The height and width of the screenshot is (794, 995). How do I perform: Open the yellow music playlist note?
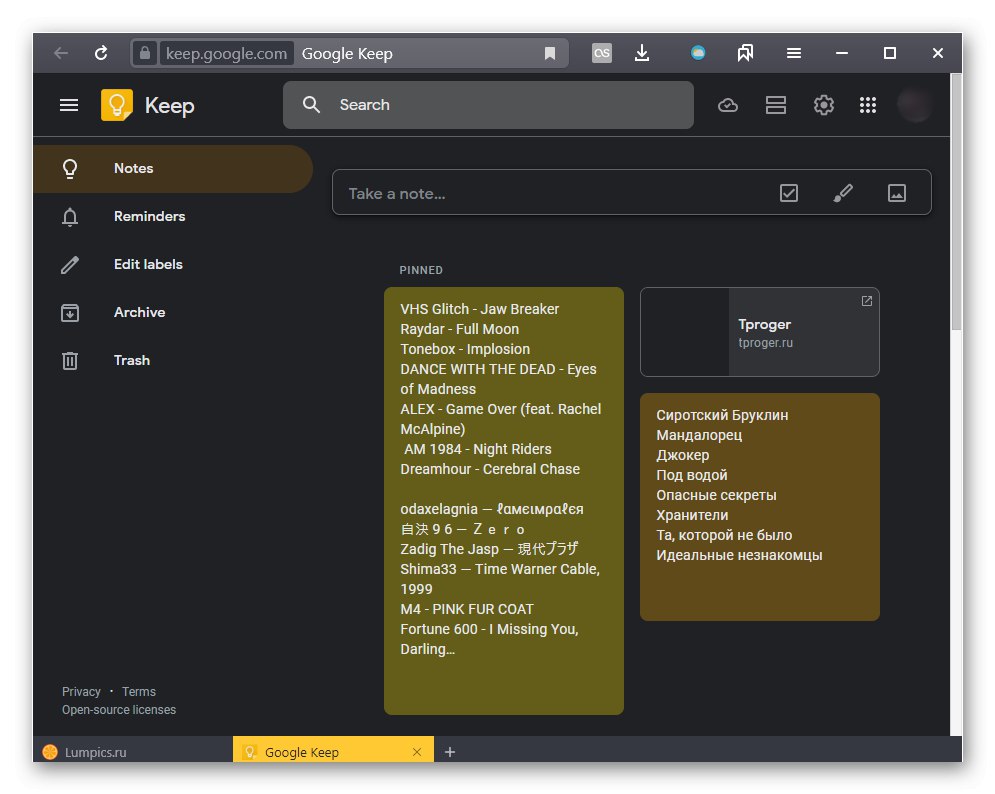tap(504, 501)
